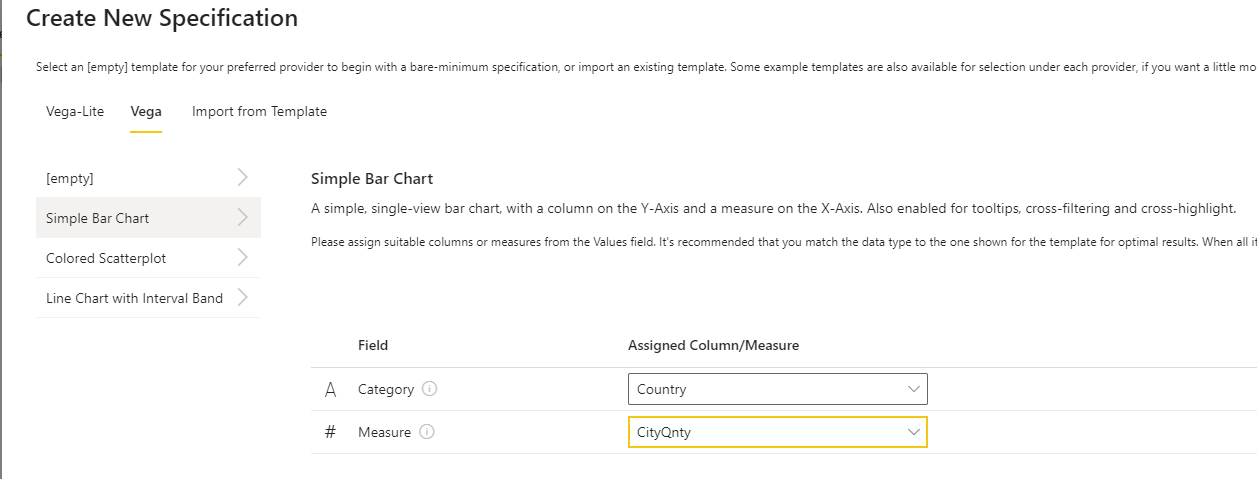
Task: Click the chevron beside Simple Bar Chart
Action: (x=242, y=218)
